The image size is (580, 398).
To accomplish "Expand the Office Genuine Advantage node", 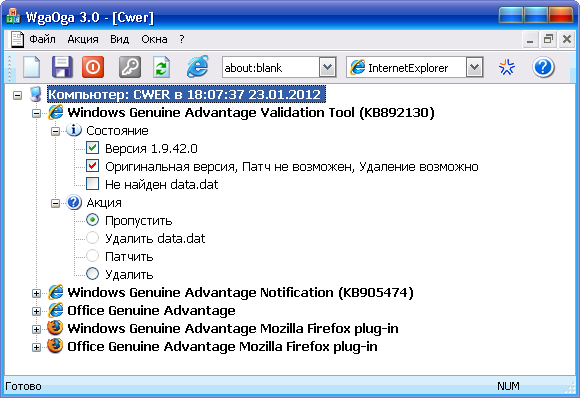I will coord(36,311).
